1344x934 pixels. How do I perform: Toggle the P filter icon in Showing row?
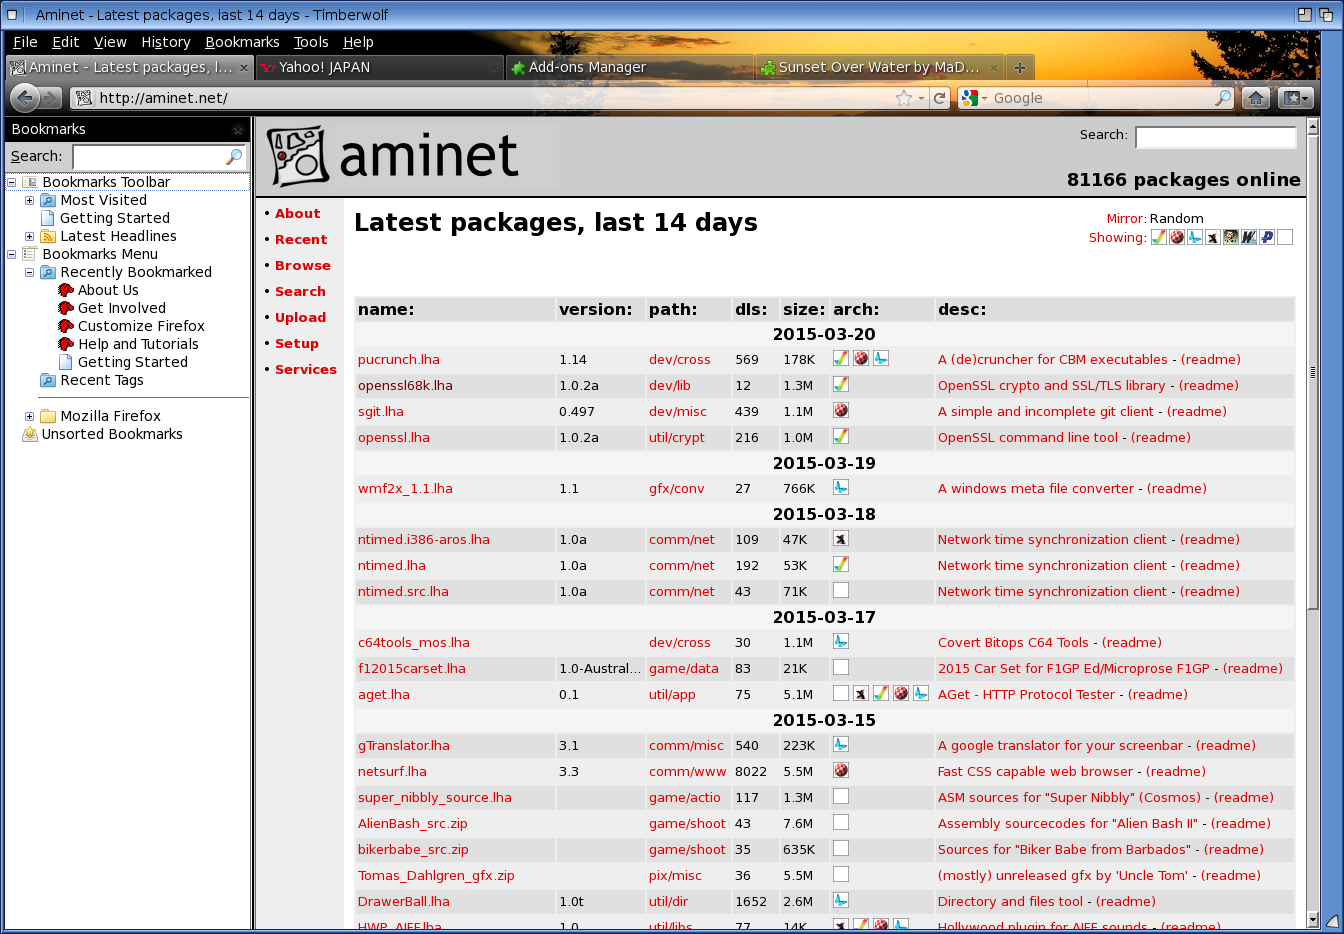click(x=1267, y=237)
